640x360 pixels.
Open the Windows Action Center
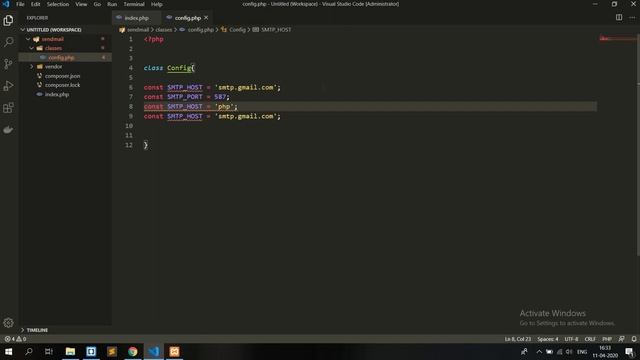(x=629, y=351)
